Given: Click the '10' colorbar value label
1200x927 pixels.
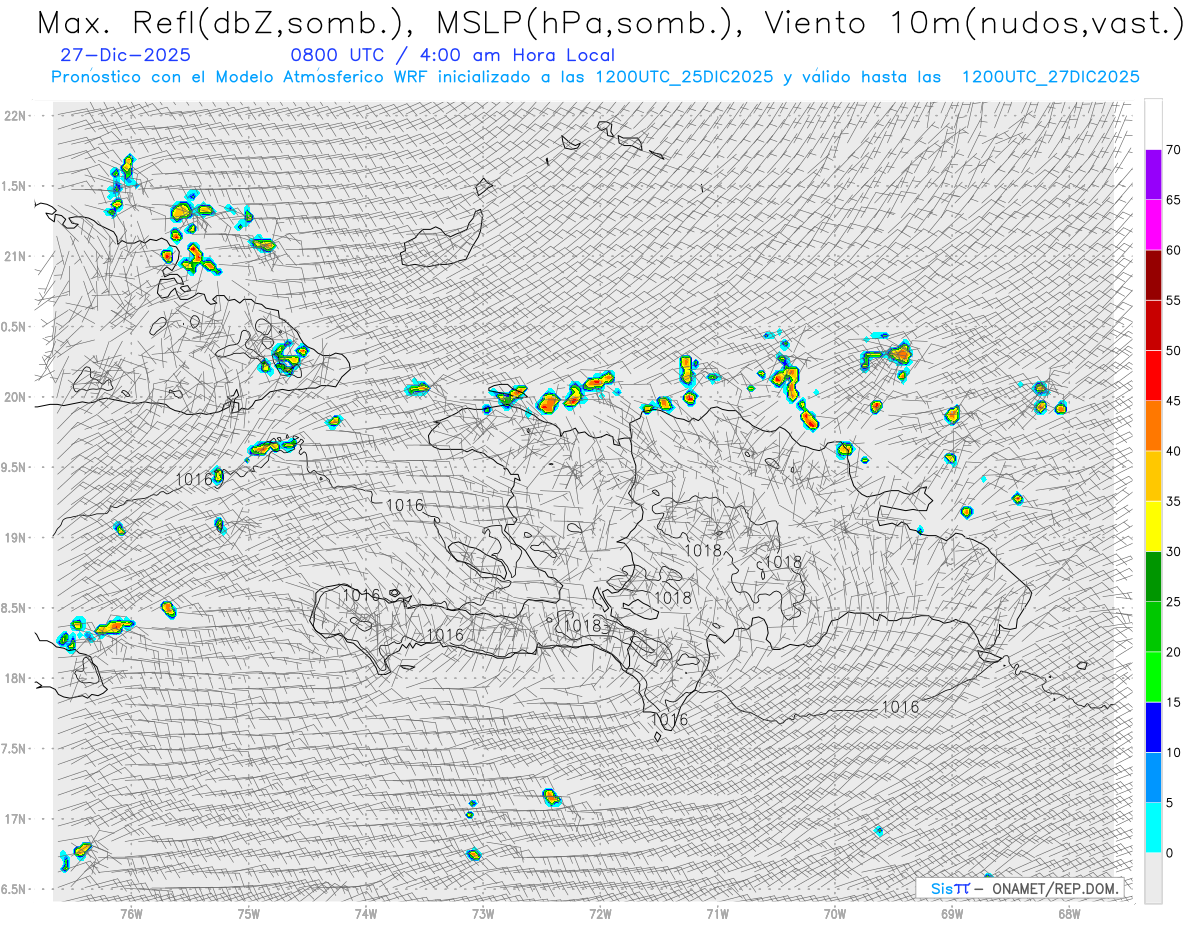Looking at the screenshot, I should [x=1173, y=752].
